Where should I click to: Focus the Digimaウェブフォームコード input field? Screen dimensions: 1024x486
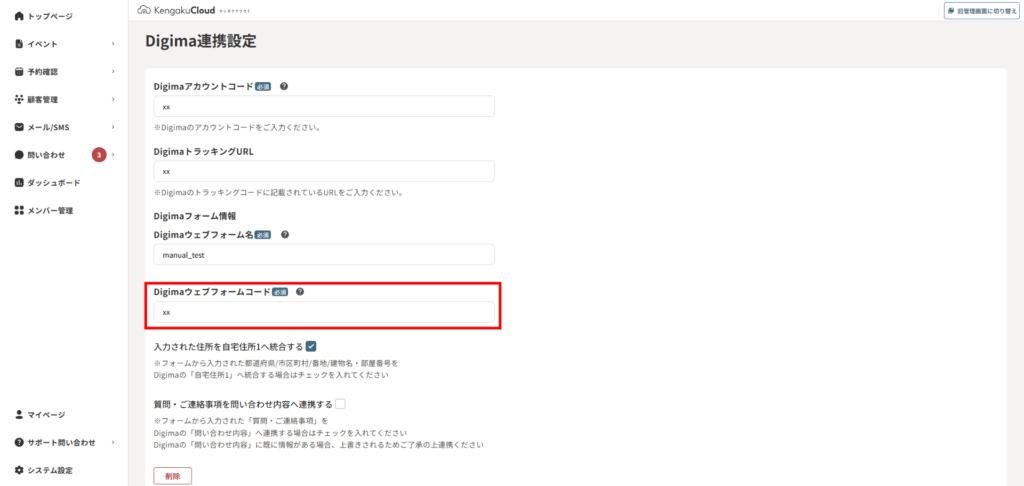(x=324, y=312)
